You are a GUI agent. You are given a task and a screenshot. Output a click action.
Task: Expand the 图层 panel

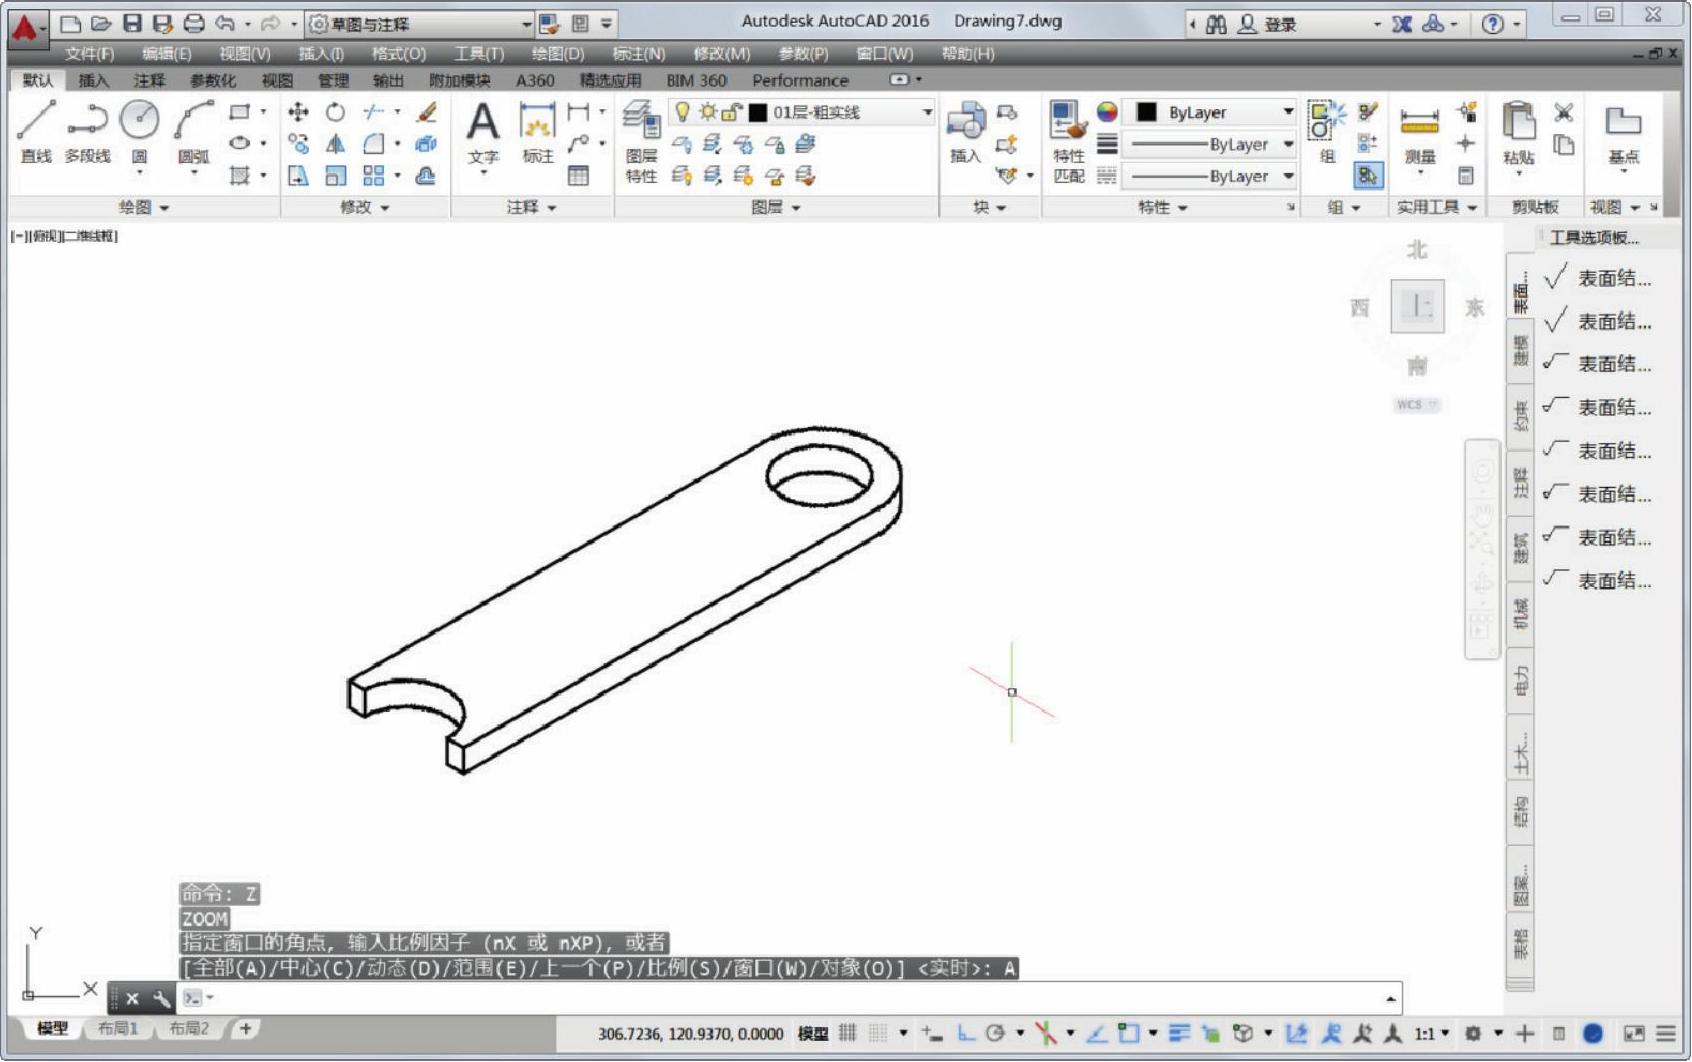click(x=776, y=207)
